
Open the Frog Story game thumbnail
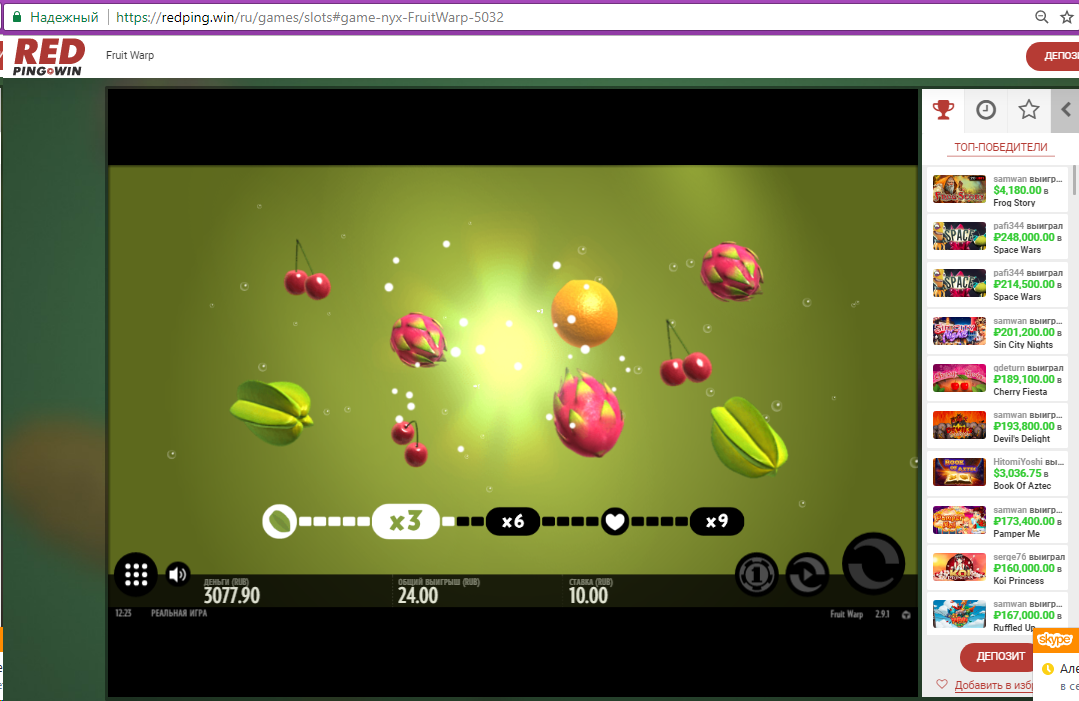pyautogui.click(x=959, y=189)
